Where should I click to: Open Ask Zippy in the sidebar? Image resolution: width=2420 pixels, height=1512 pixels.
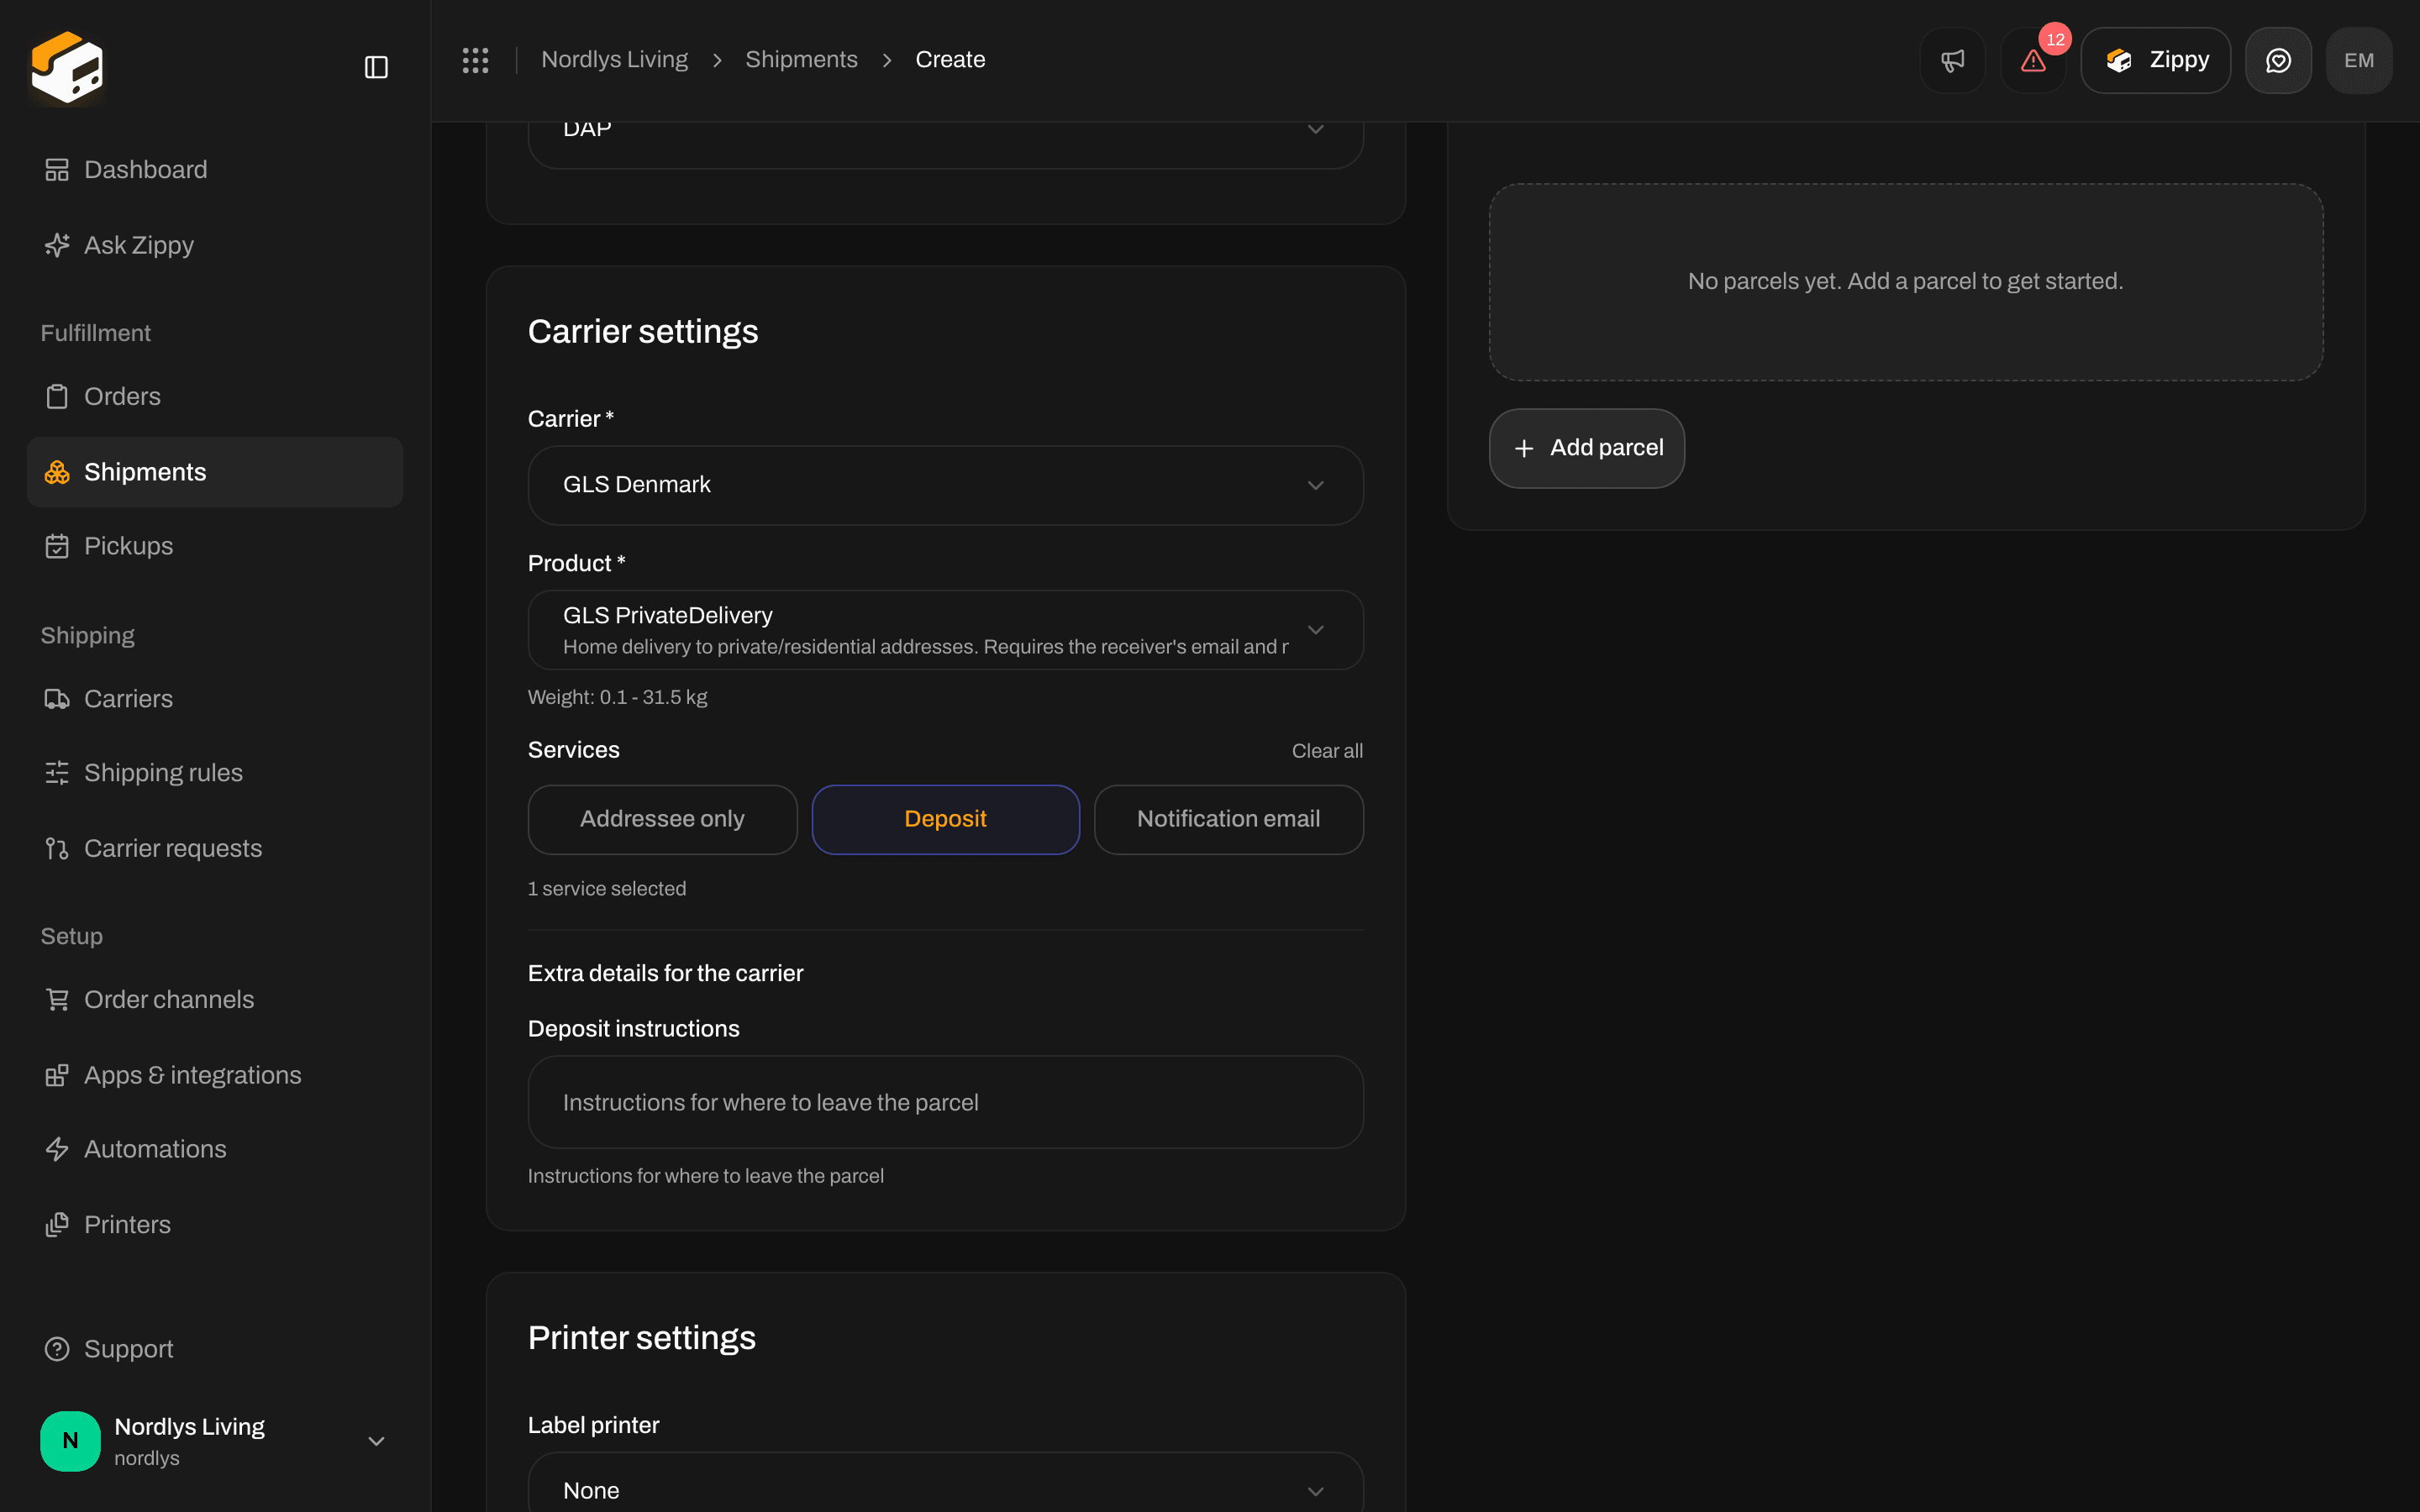(x=215, y=245)
